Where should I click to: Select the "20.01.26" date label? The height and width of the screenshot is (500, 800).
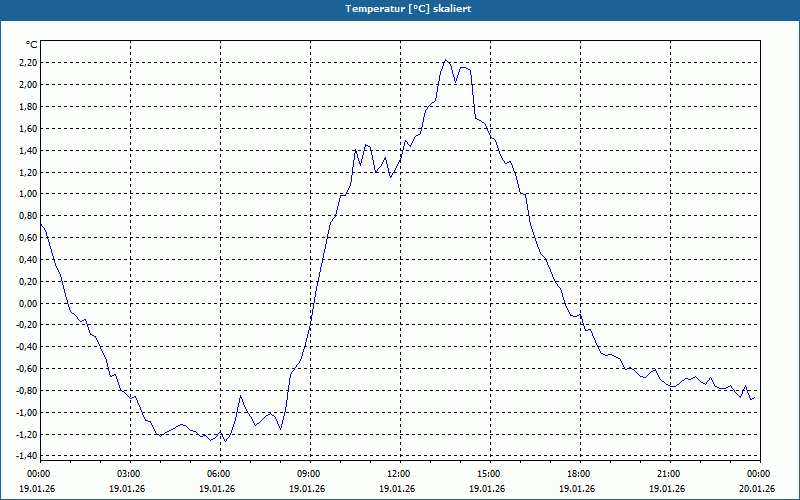pyautogui.click(x=757, y=489)
